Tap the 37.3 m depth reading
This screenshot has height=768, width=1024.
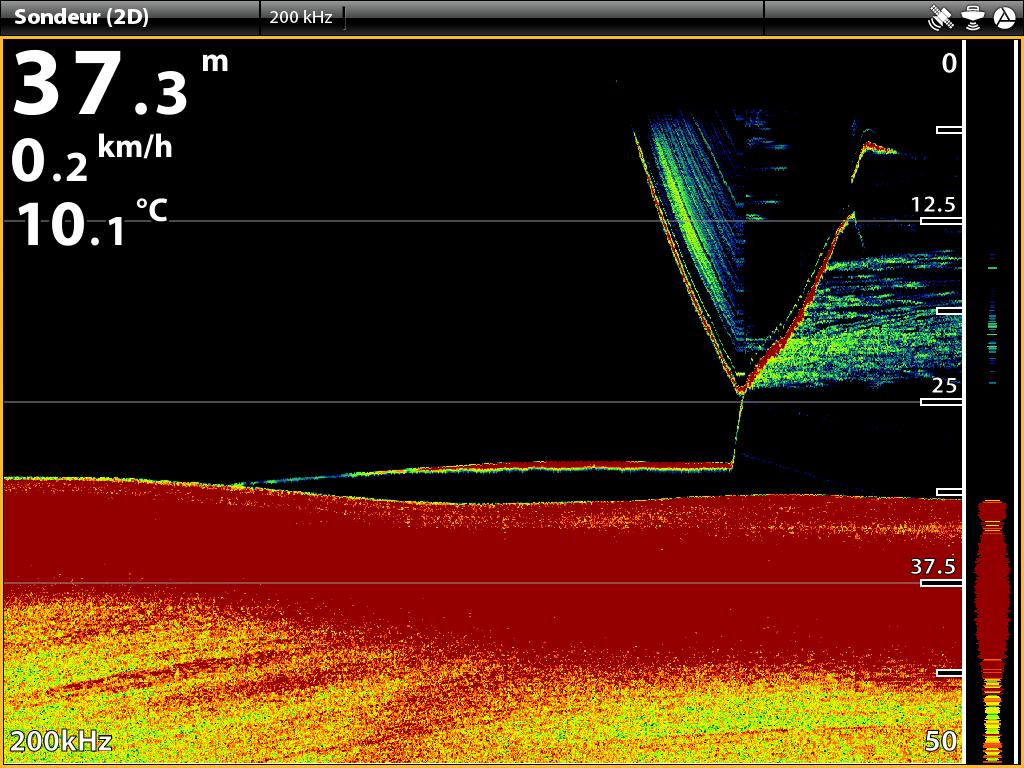(x=120, y=84)
